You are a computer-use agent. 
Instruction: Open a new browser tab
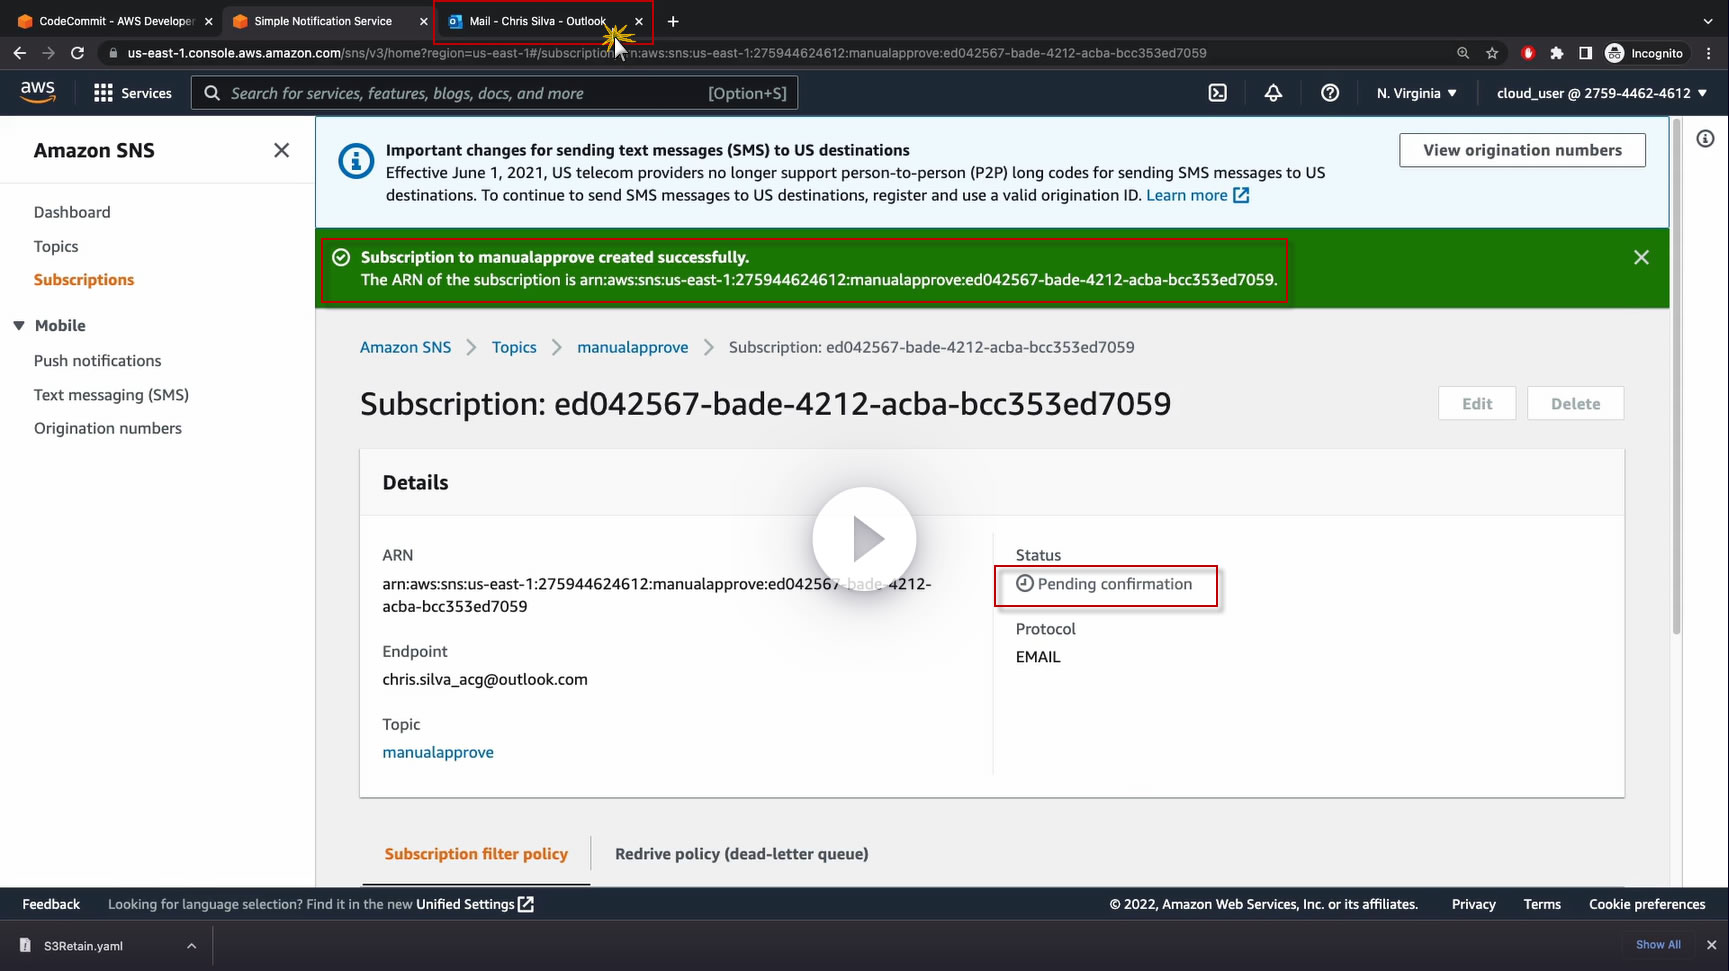coord(673,21)
